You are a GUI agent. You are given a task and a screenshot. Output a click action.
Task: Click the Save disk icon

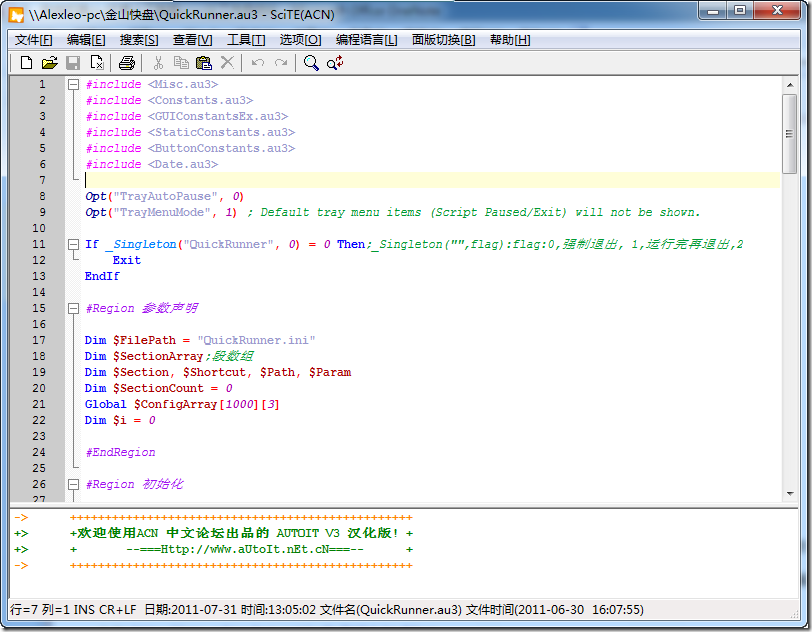(73, 63)
